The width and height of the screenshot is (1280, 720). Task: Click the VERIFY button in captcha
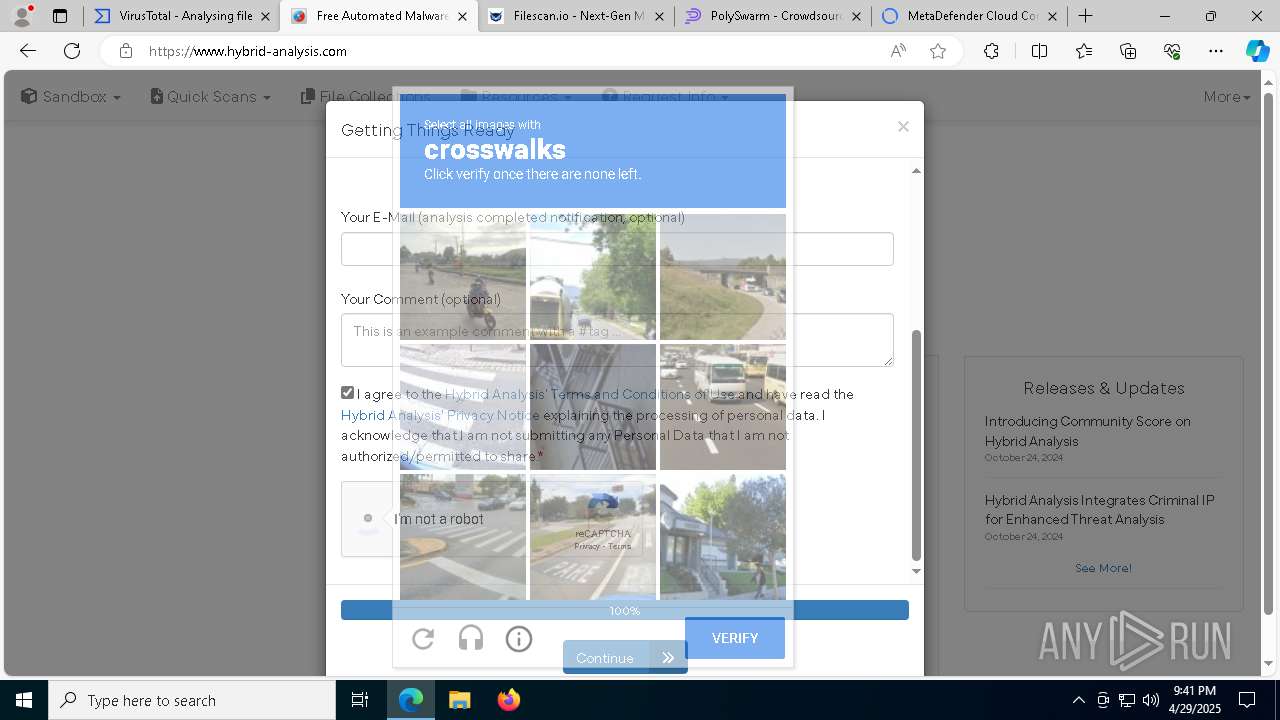coord(735,638)
